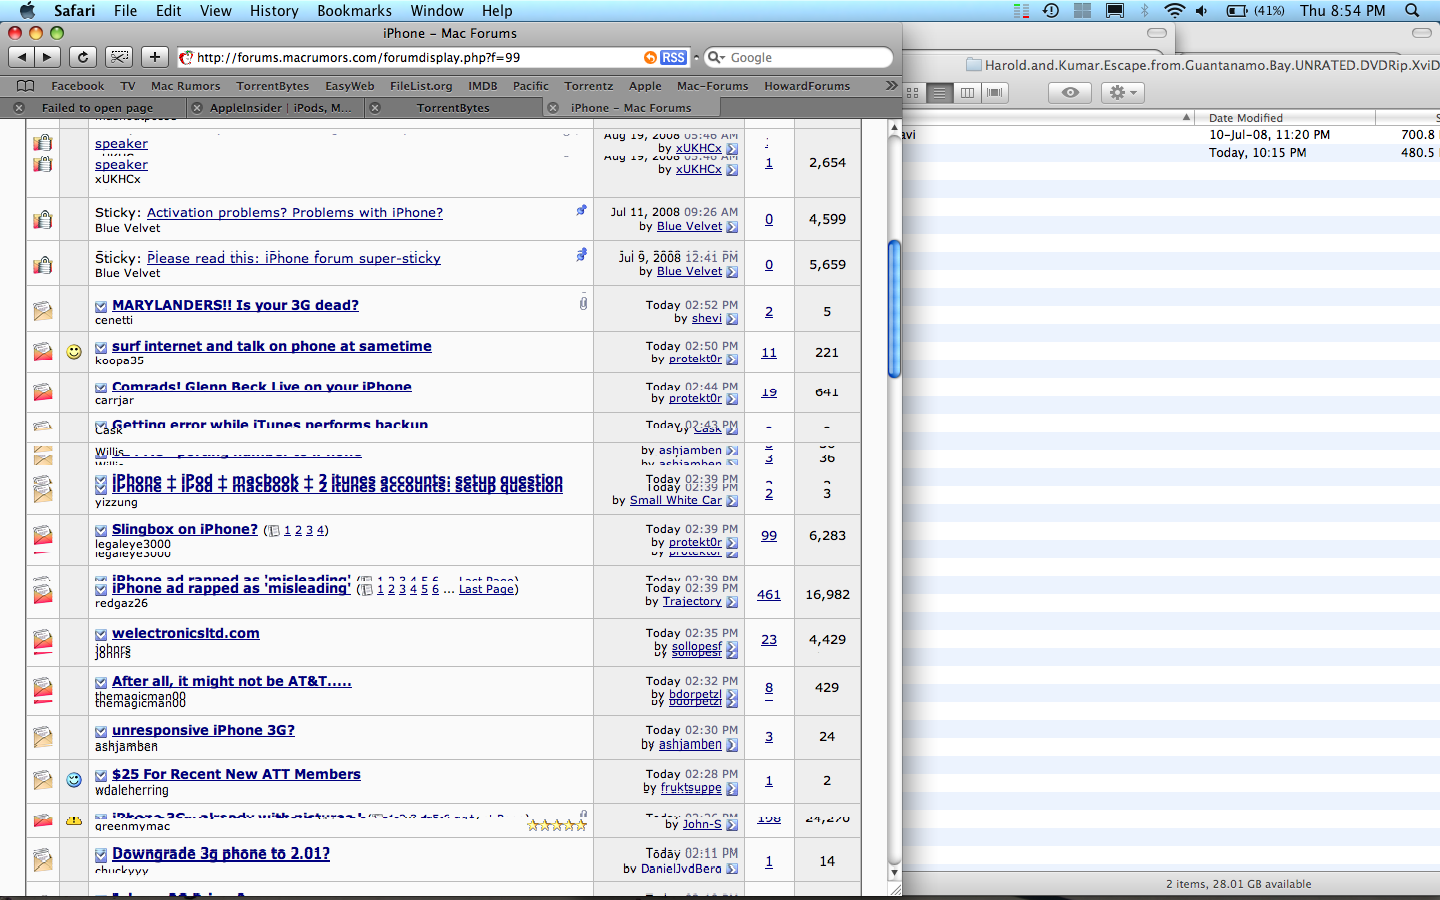The height and width of the screenshot is (900, 1440).
Task: Switch to TorrentBytes tab
Action: pos(453,108)
